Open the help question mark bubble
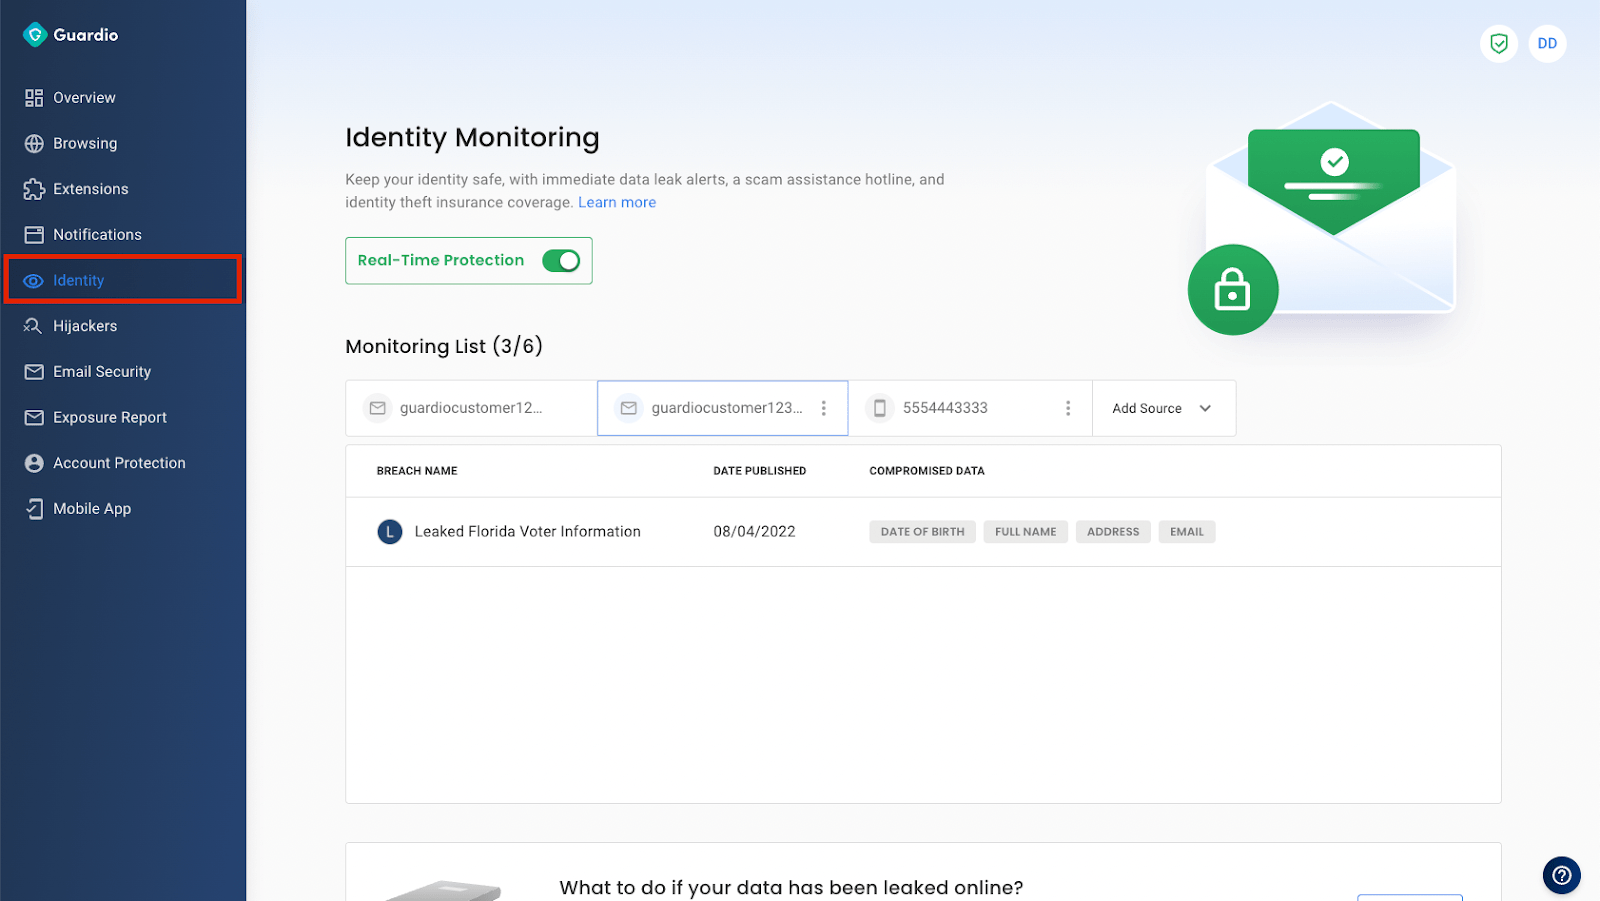Screen dimensions: 1600x901 [1561, 875]
